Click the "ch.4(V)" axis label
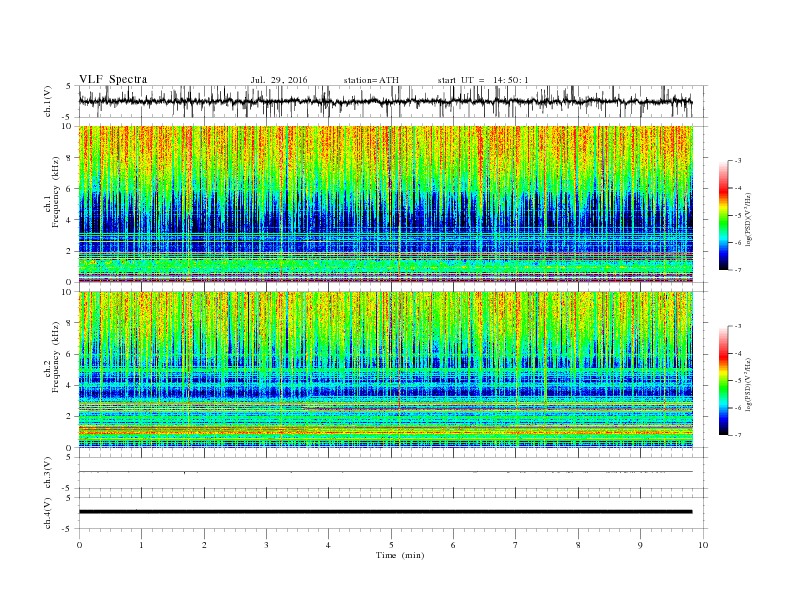This screenshot has height=612, width=792. click(x=48, y=513)
